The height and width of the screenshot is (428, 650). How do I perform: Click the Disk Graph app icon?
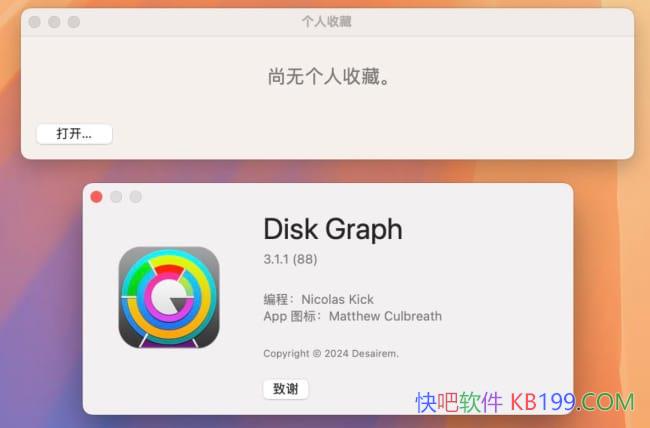tap(169, 297)
